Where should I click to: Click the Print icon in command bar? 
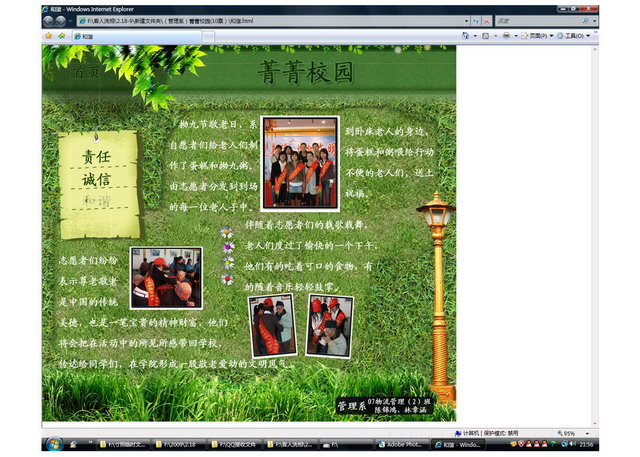click(507, 35)
